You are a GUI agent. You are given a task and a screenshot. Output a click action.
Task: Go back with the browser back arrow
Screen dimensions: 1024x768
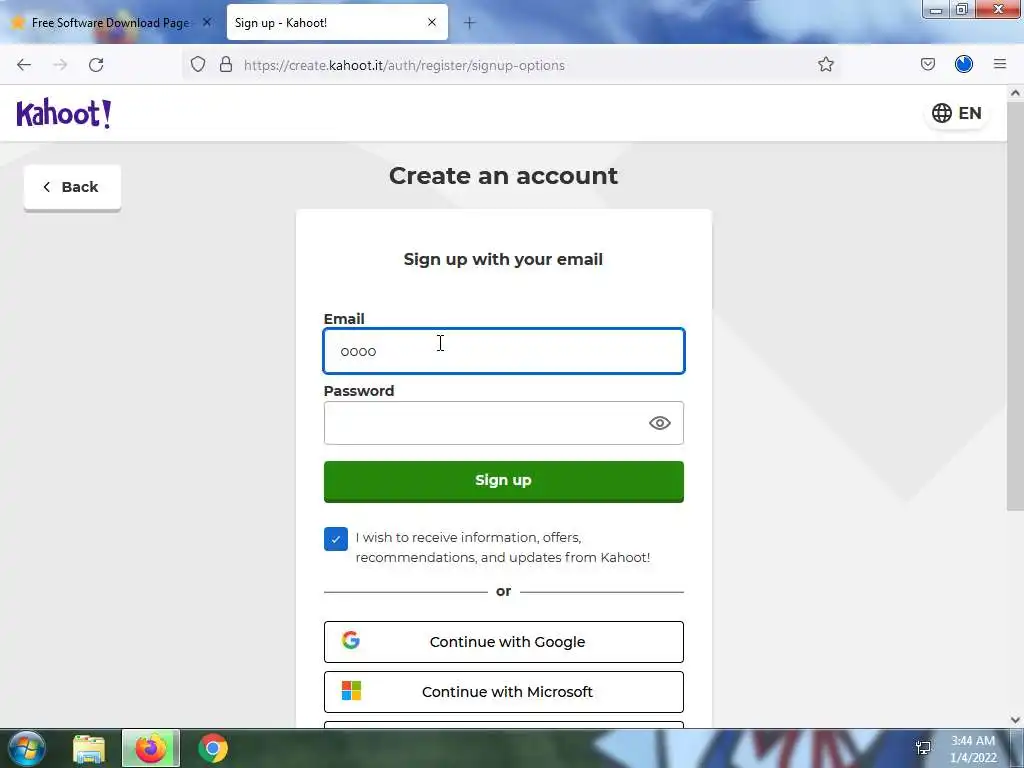pos(24,65)
